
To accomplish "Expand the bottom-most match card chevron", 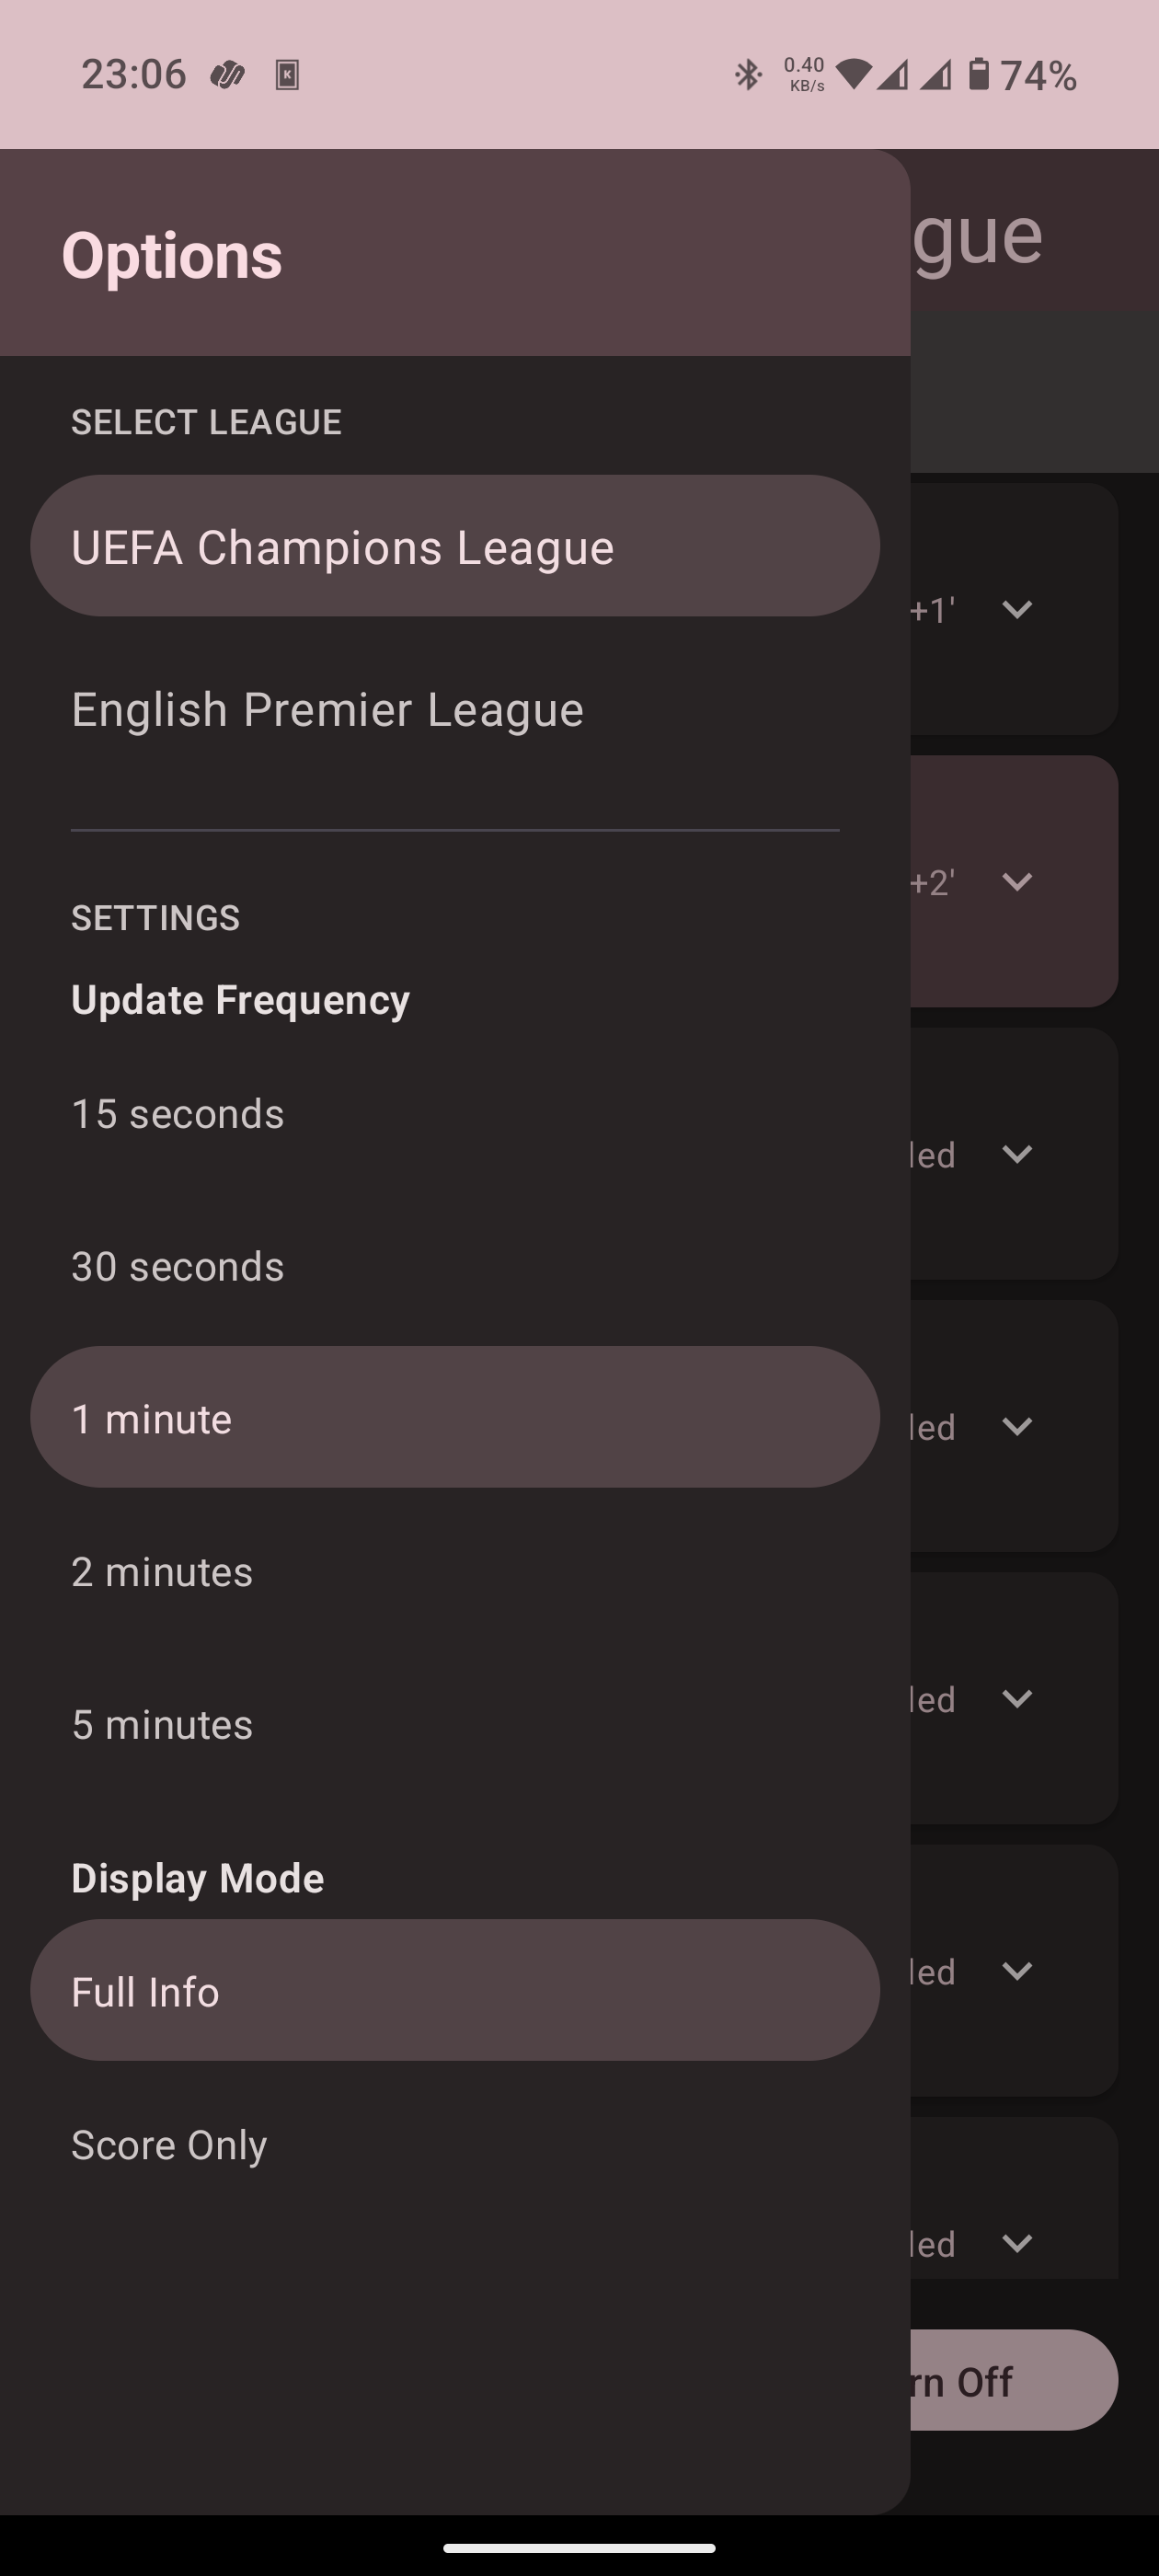I will click(1017, 2243).
